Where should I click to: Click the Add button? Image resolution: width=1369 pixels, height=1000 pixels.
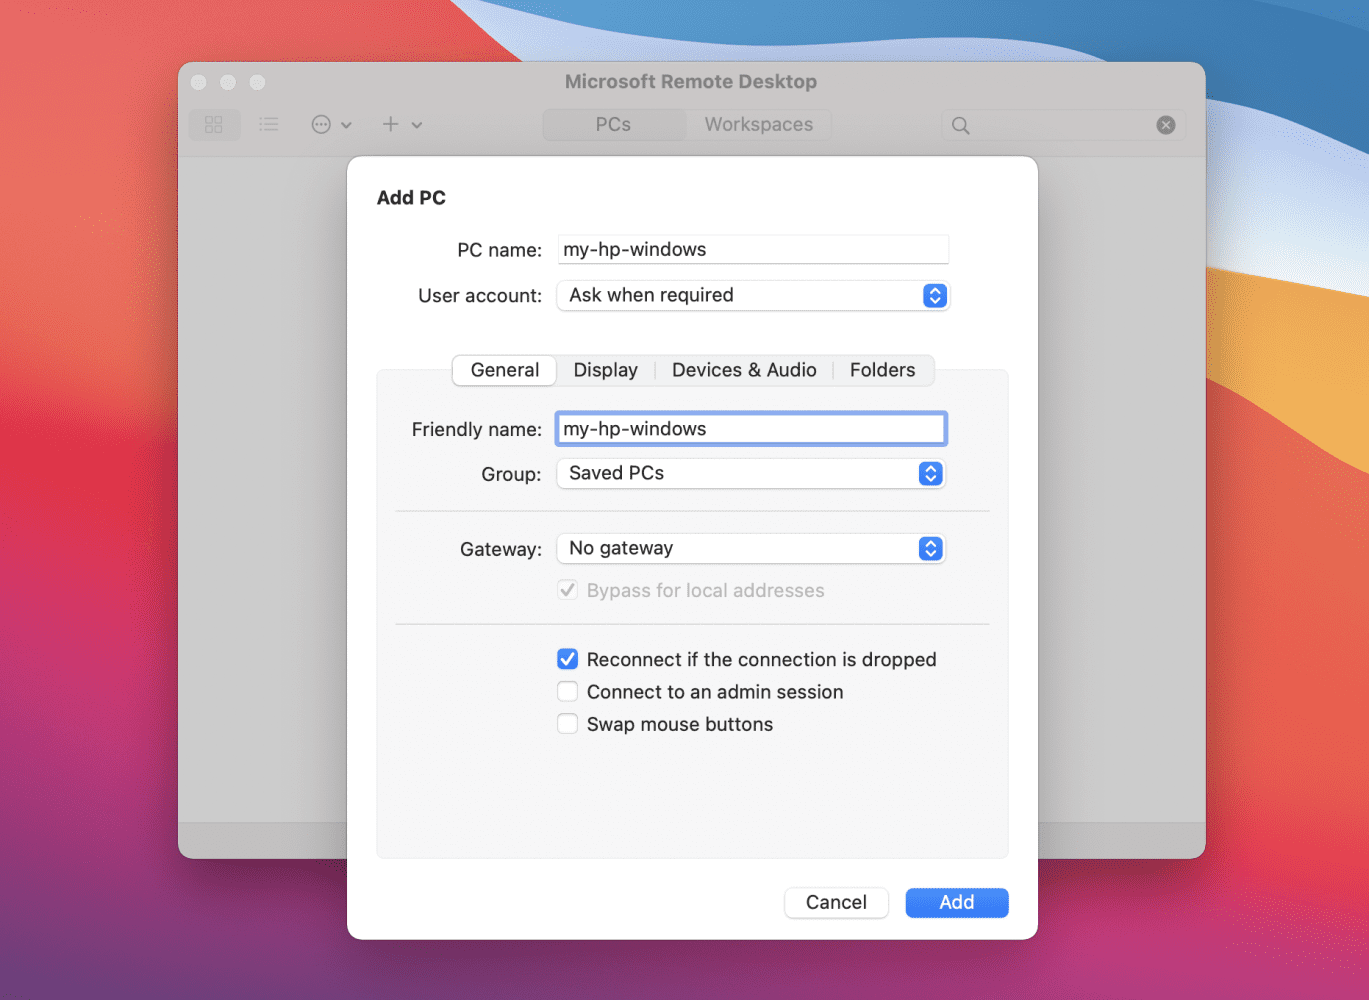pyautogui.click(x=957, y=902)
